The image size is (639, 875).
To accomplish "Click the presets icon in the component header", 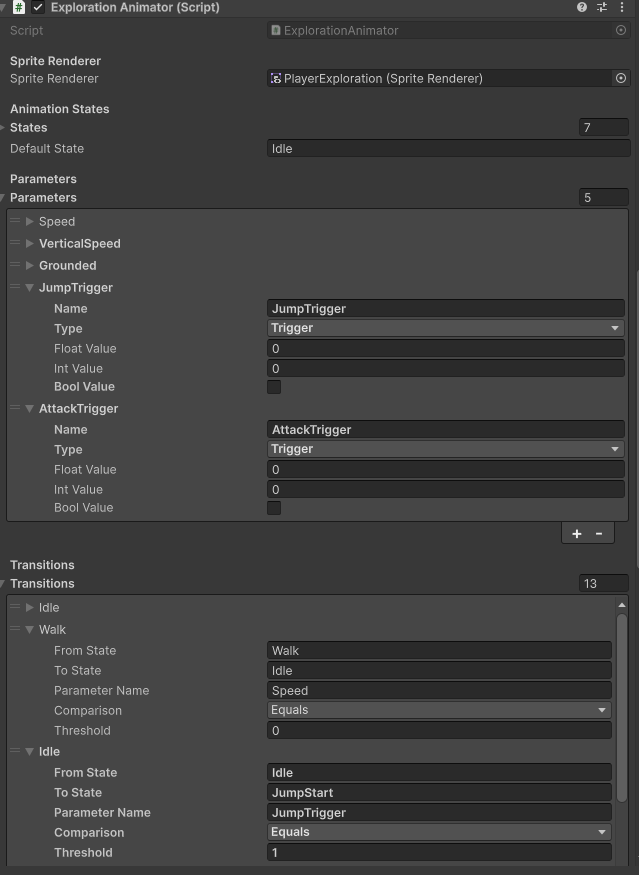I will 602,8.
